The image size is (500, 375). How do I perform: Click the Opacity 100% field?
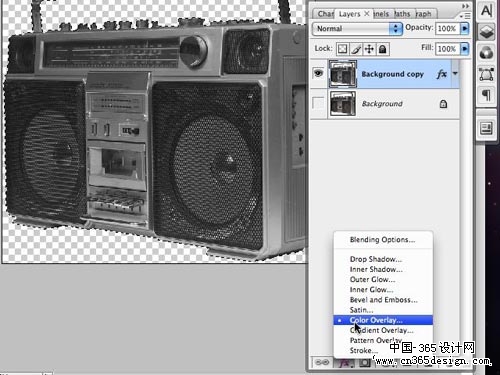[x=447, y=28]
